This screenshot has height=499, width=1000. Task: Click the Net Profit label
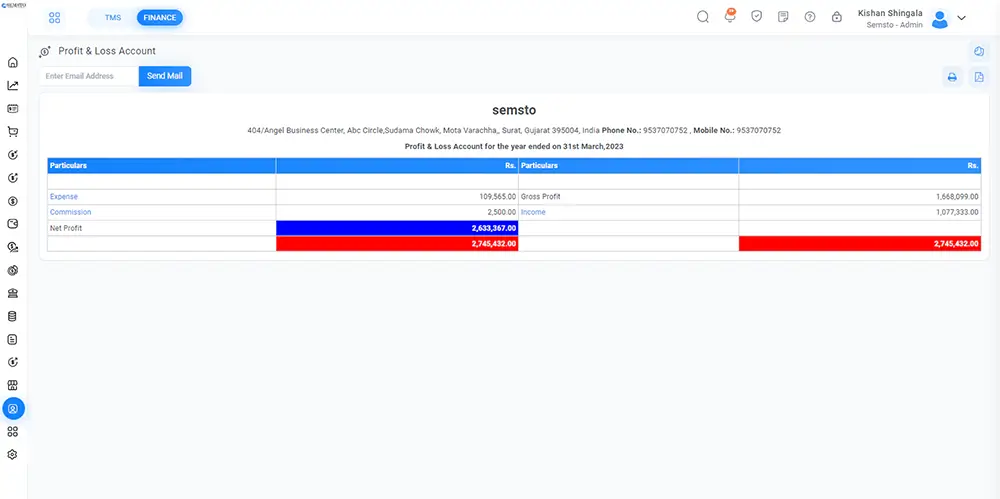coord(66,228)
